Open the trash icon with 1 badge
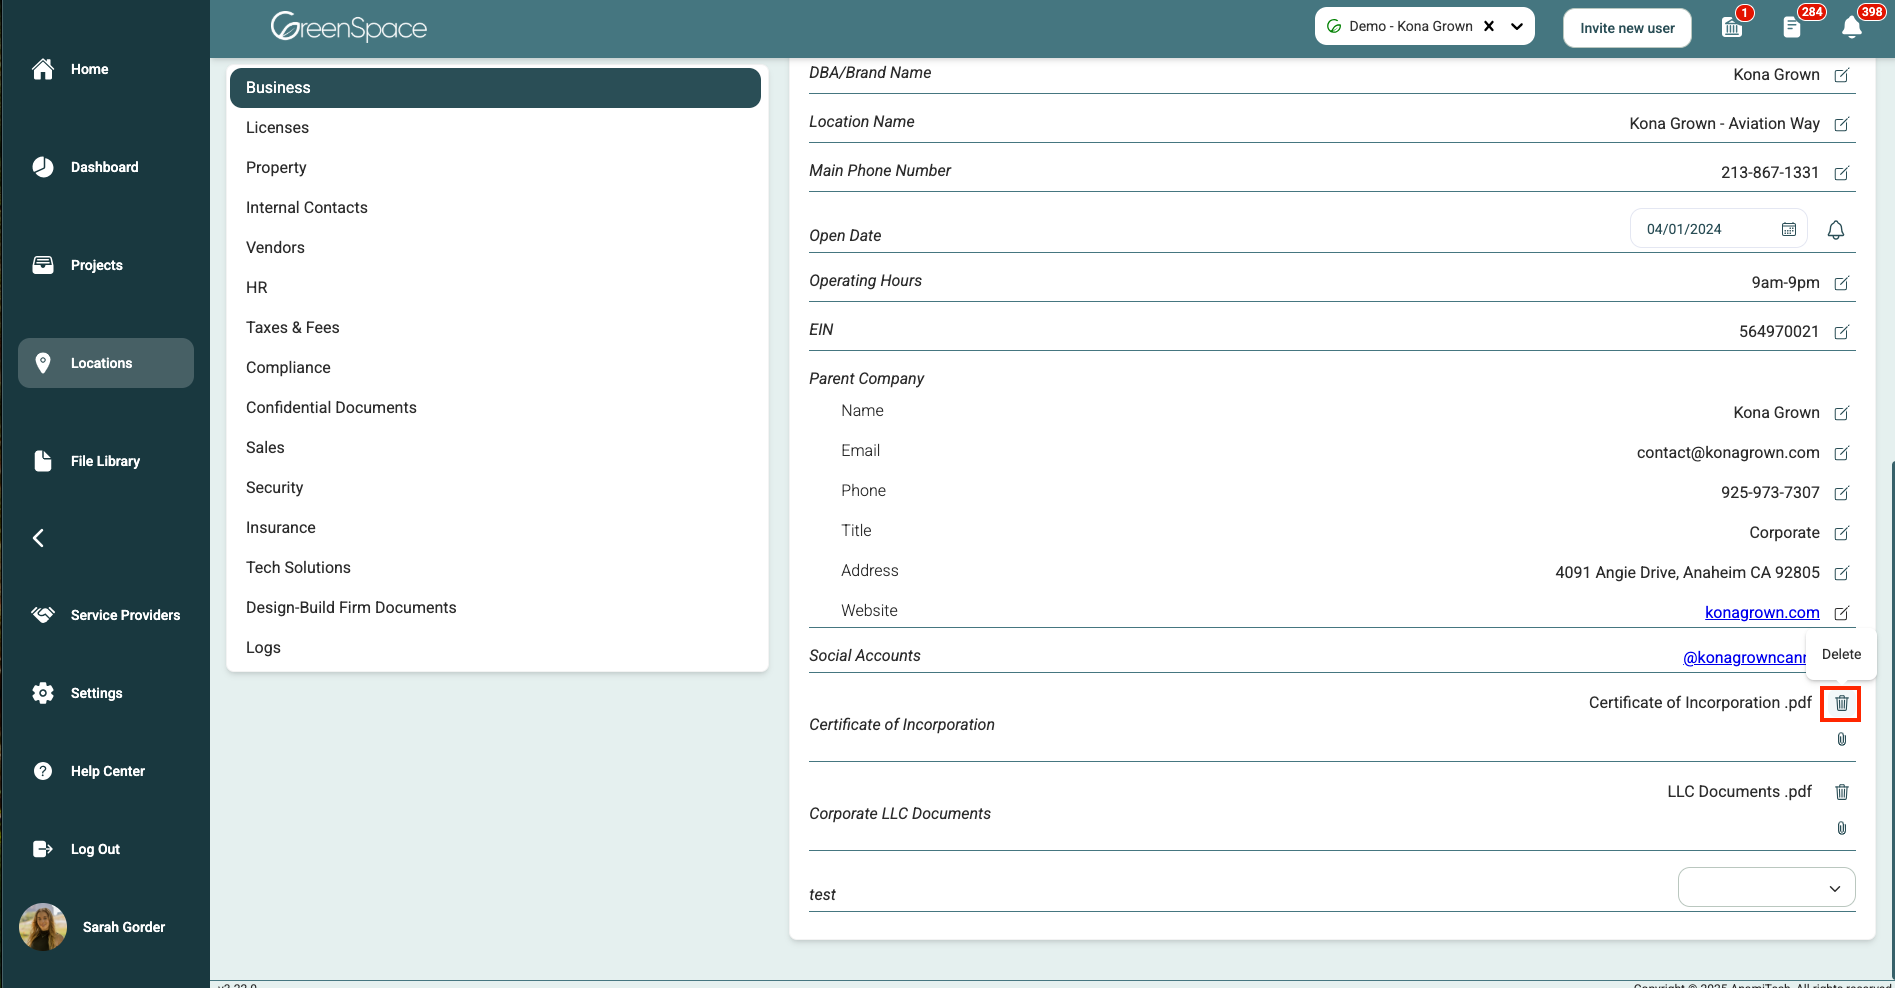 [x=1732, y=27]
